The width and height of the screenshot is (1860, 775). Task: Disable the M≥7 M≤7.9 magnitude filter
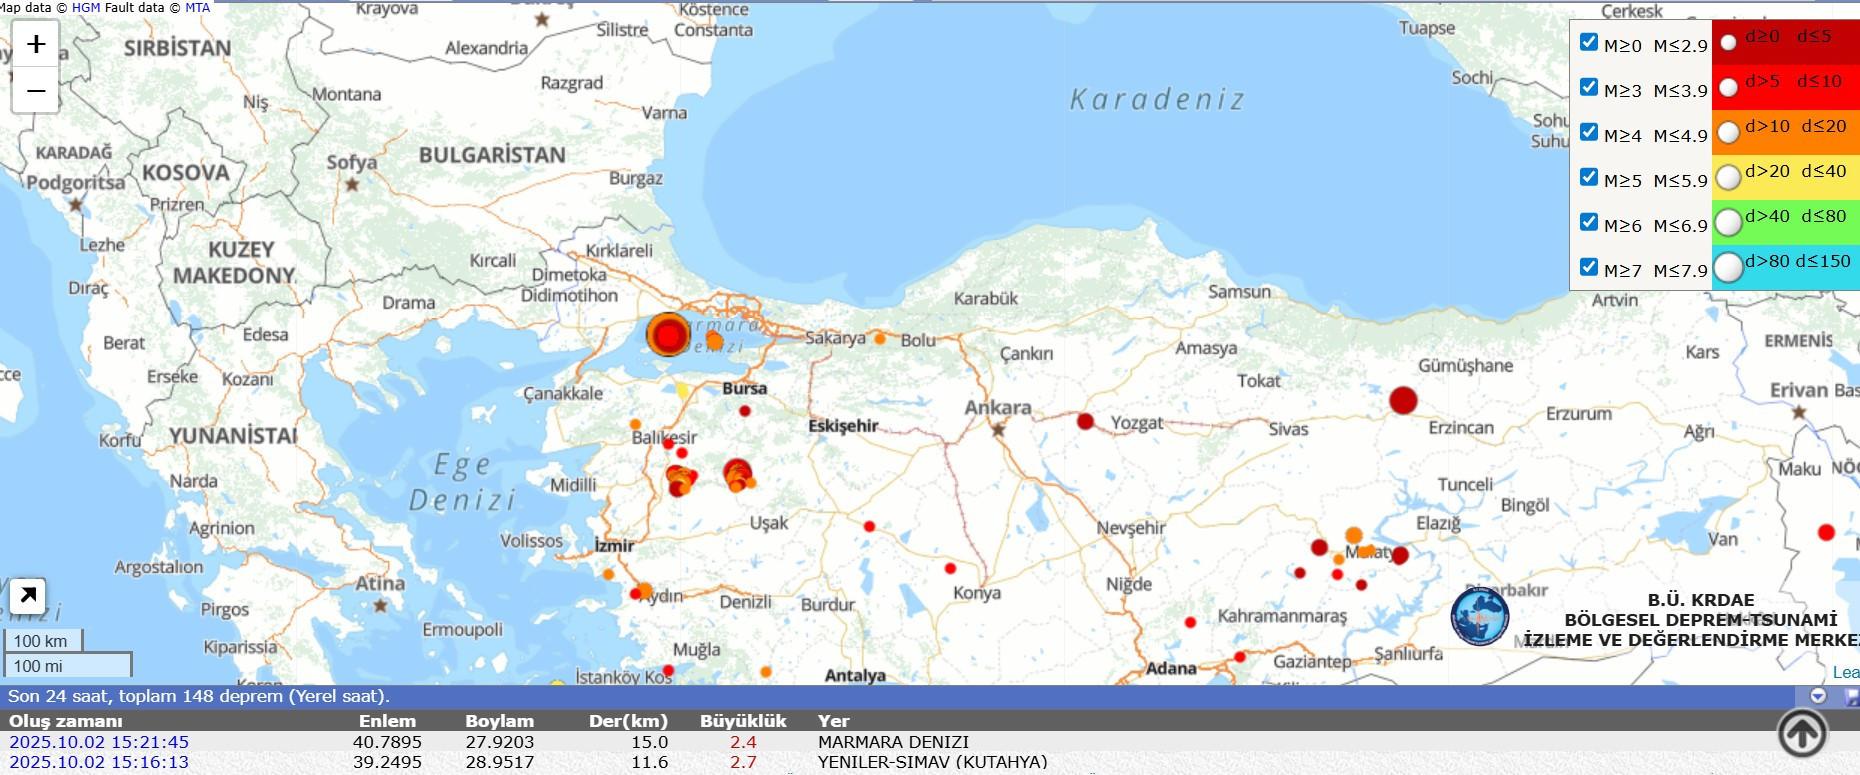tap(1588, 267)
